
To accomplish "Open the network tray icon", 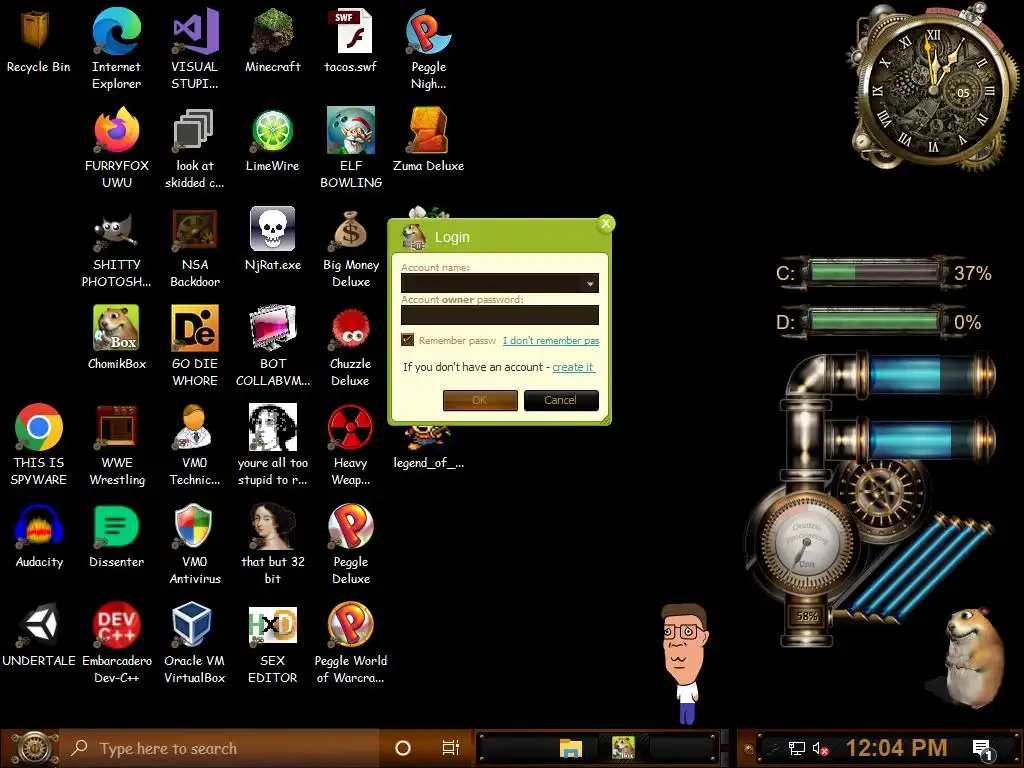I will [x=796, y=749].
